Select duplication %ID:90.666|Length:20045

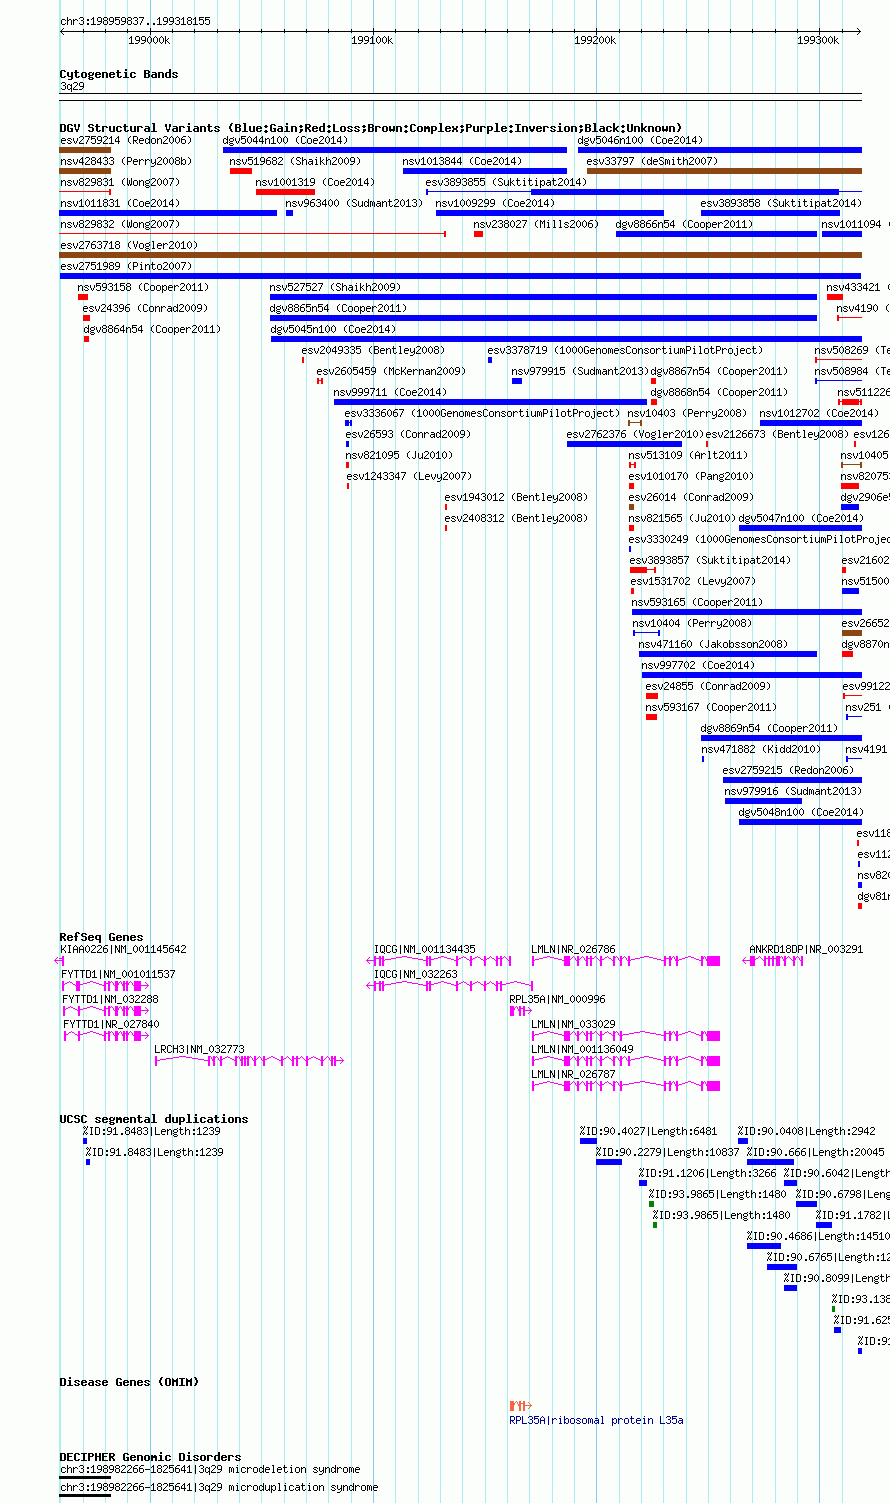[816, 1152]
